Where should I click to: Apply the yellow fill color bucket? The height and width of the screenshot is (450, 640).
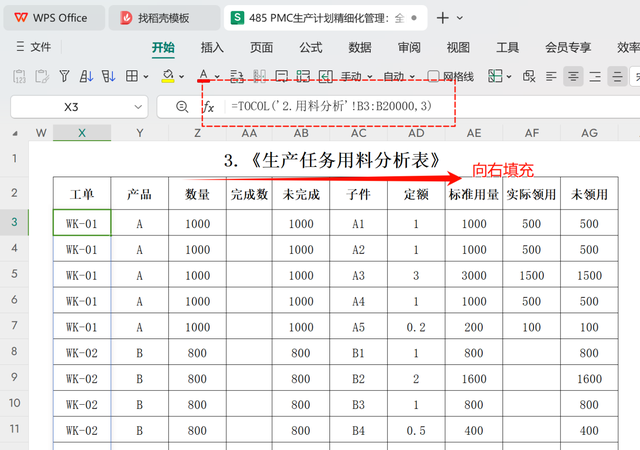tap(168, 76)
